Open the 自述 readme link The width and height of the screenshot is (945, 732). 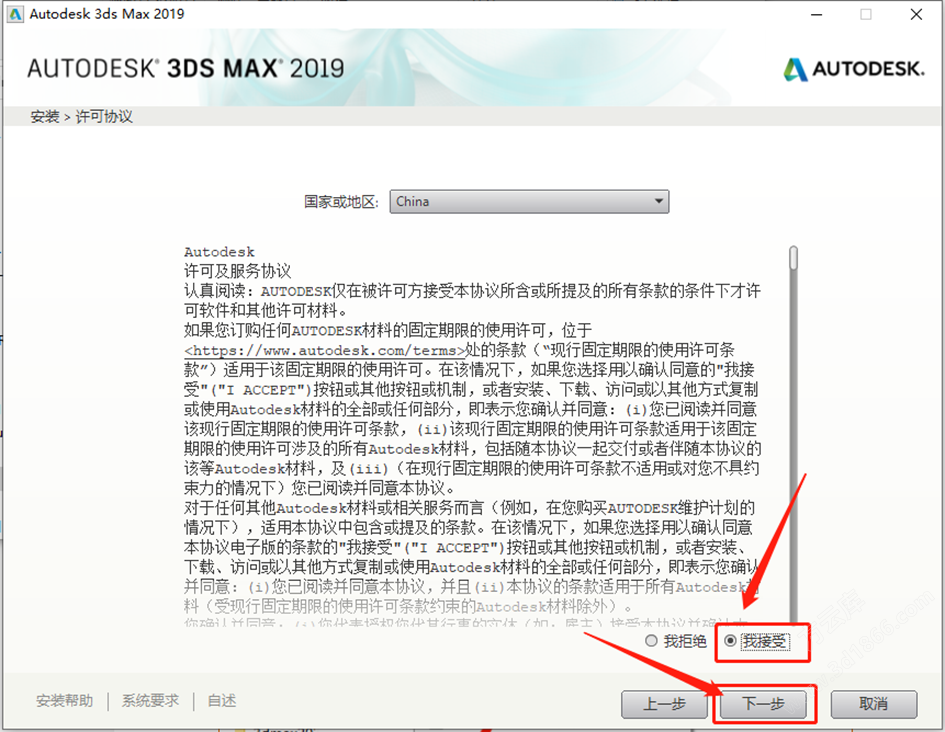pyautogui.click(x=221, y=701)
